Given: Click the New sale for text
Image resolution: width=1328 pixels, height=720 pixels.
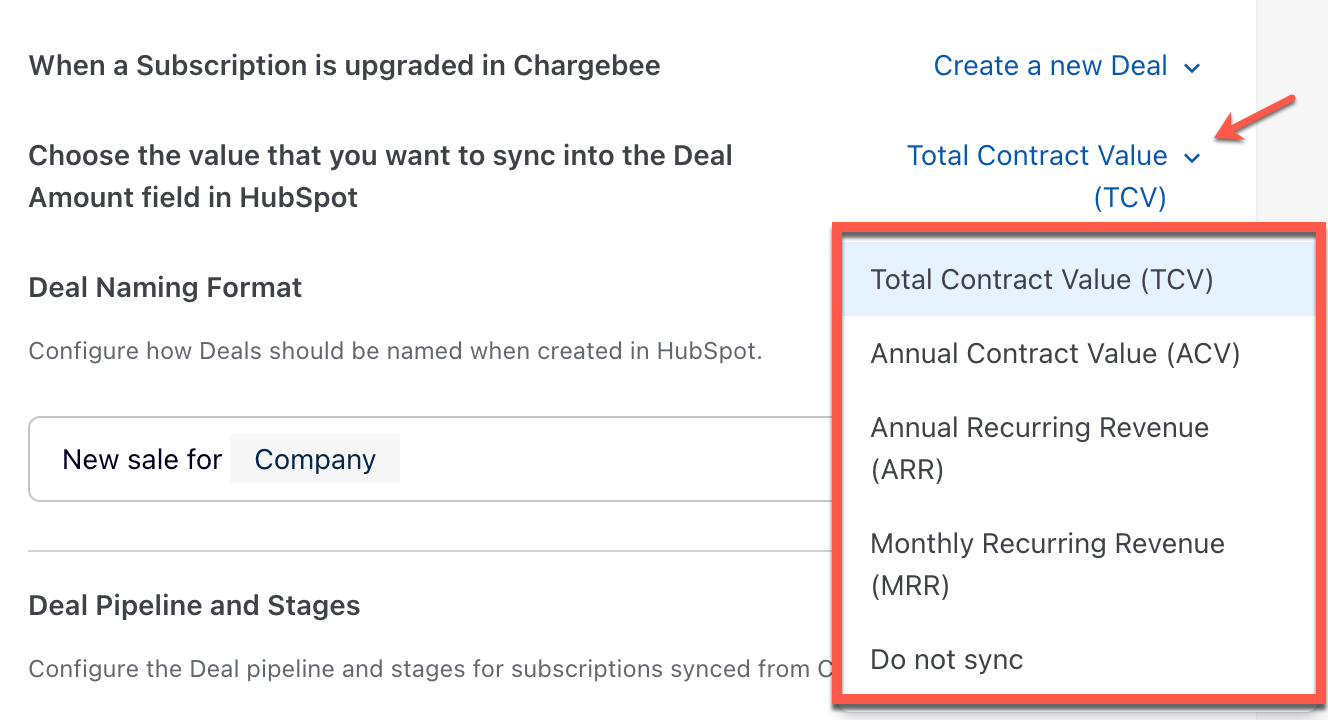Looking at the screenshot, I should coord(142,459).
